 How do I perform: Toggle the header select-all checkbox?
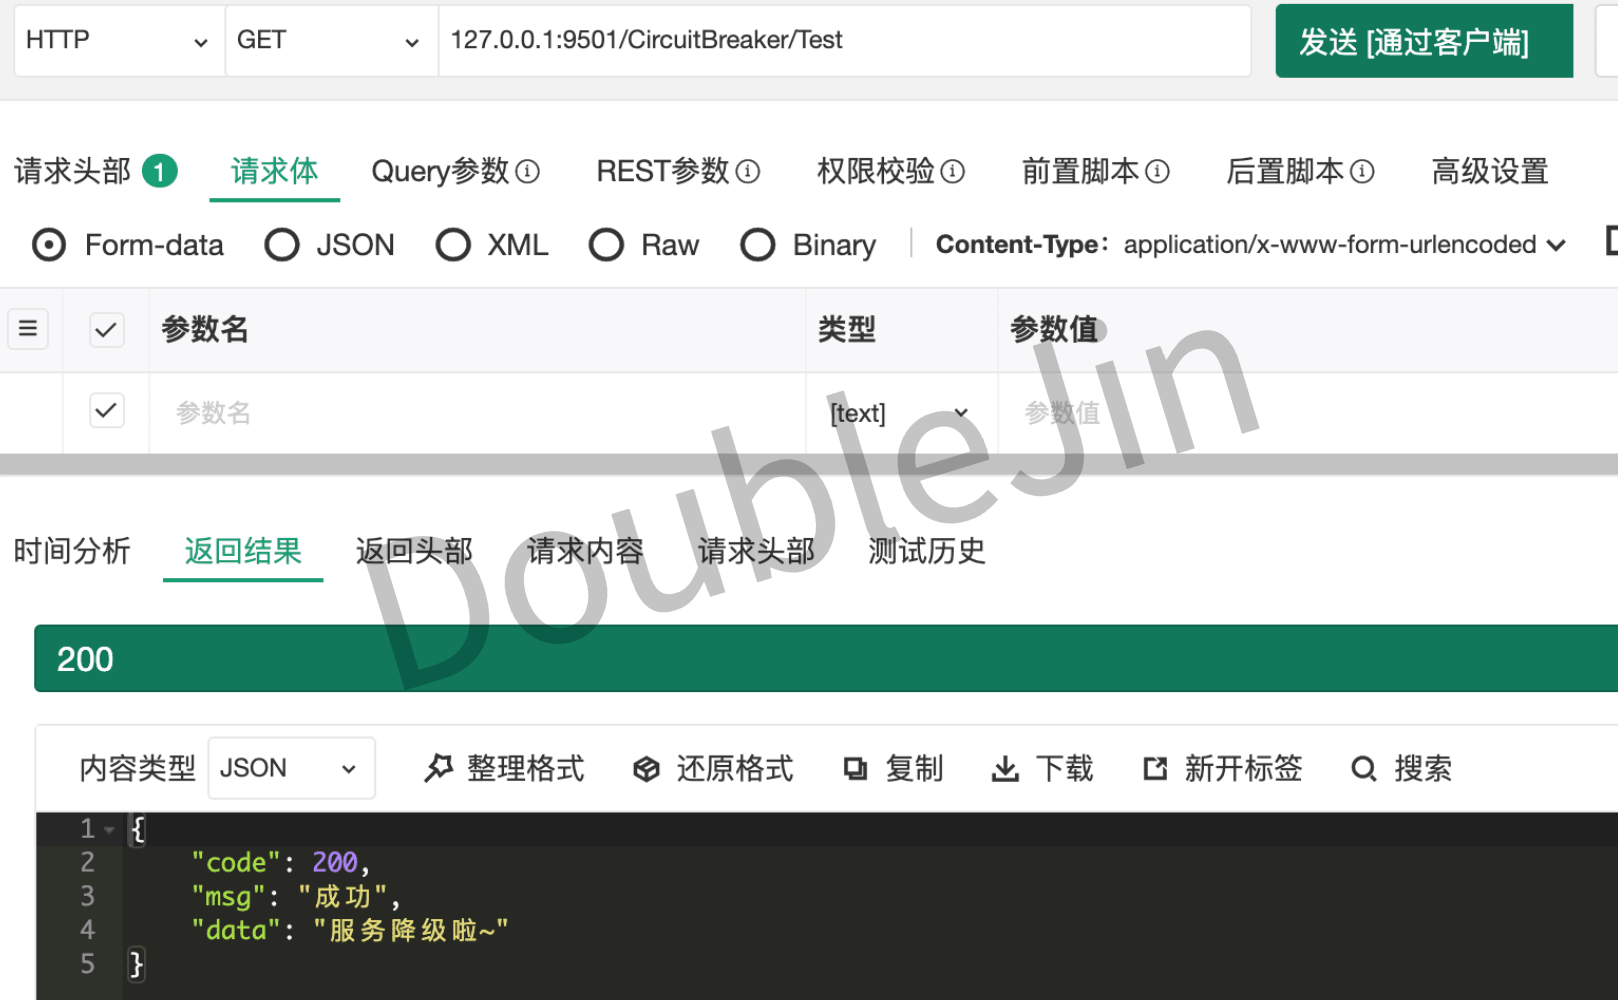pyautogui.click(x=106, y=330)
